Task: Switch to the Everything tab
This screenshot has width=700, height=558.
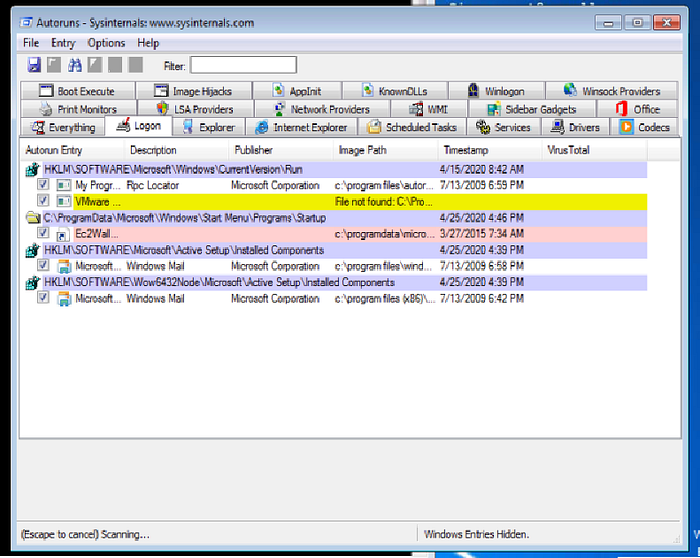Action: 63,127
